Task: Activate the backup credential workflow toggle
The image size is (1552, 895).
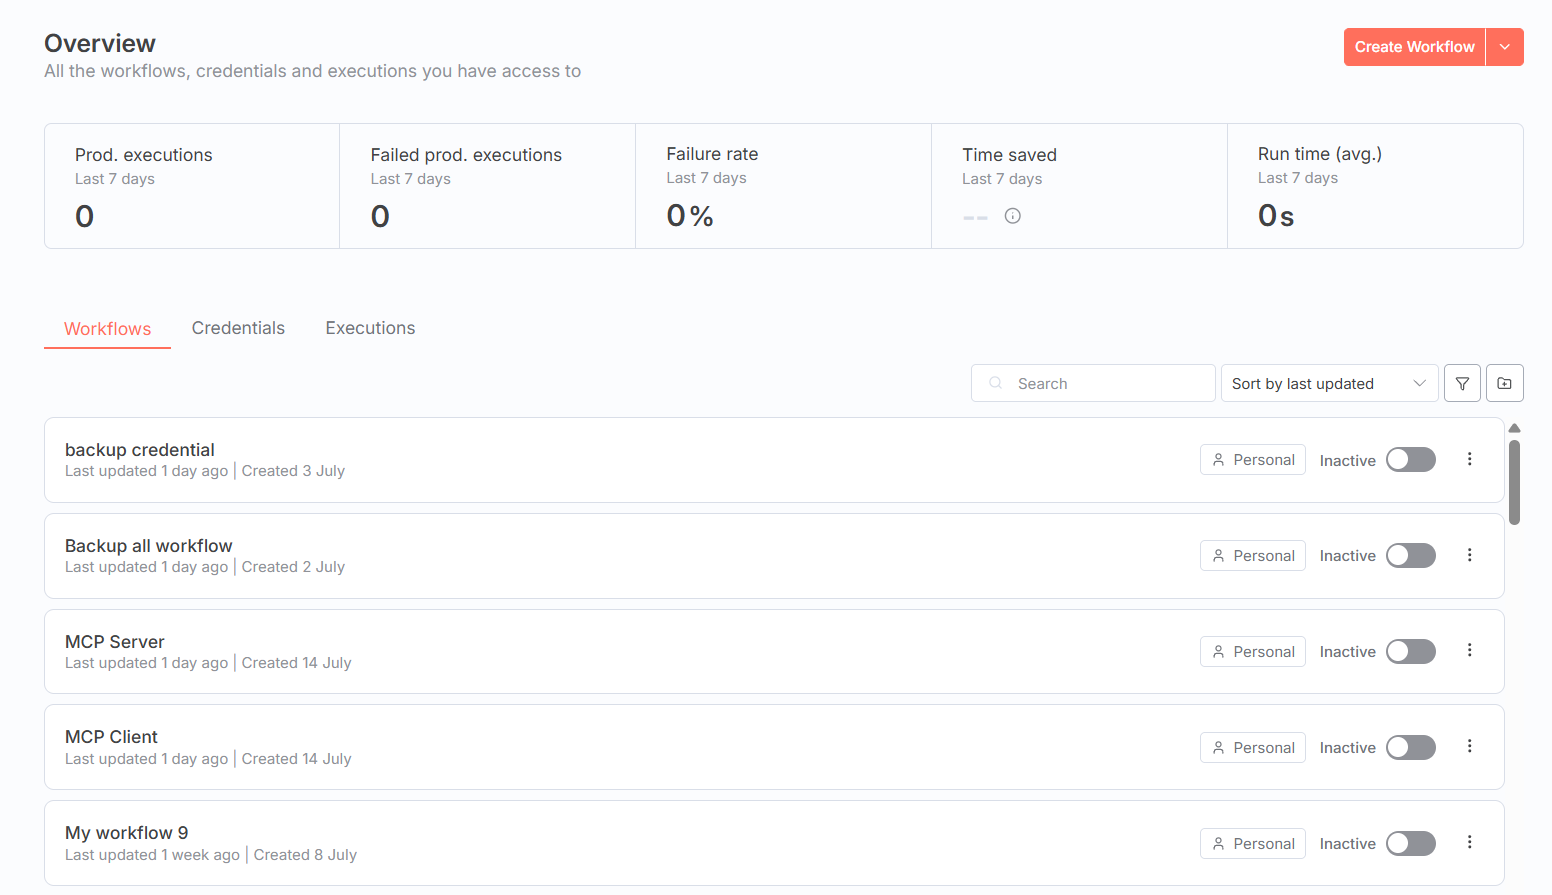Action: pos(1411,459)
